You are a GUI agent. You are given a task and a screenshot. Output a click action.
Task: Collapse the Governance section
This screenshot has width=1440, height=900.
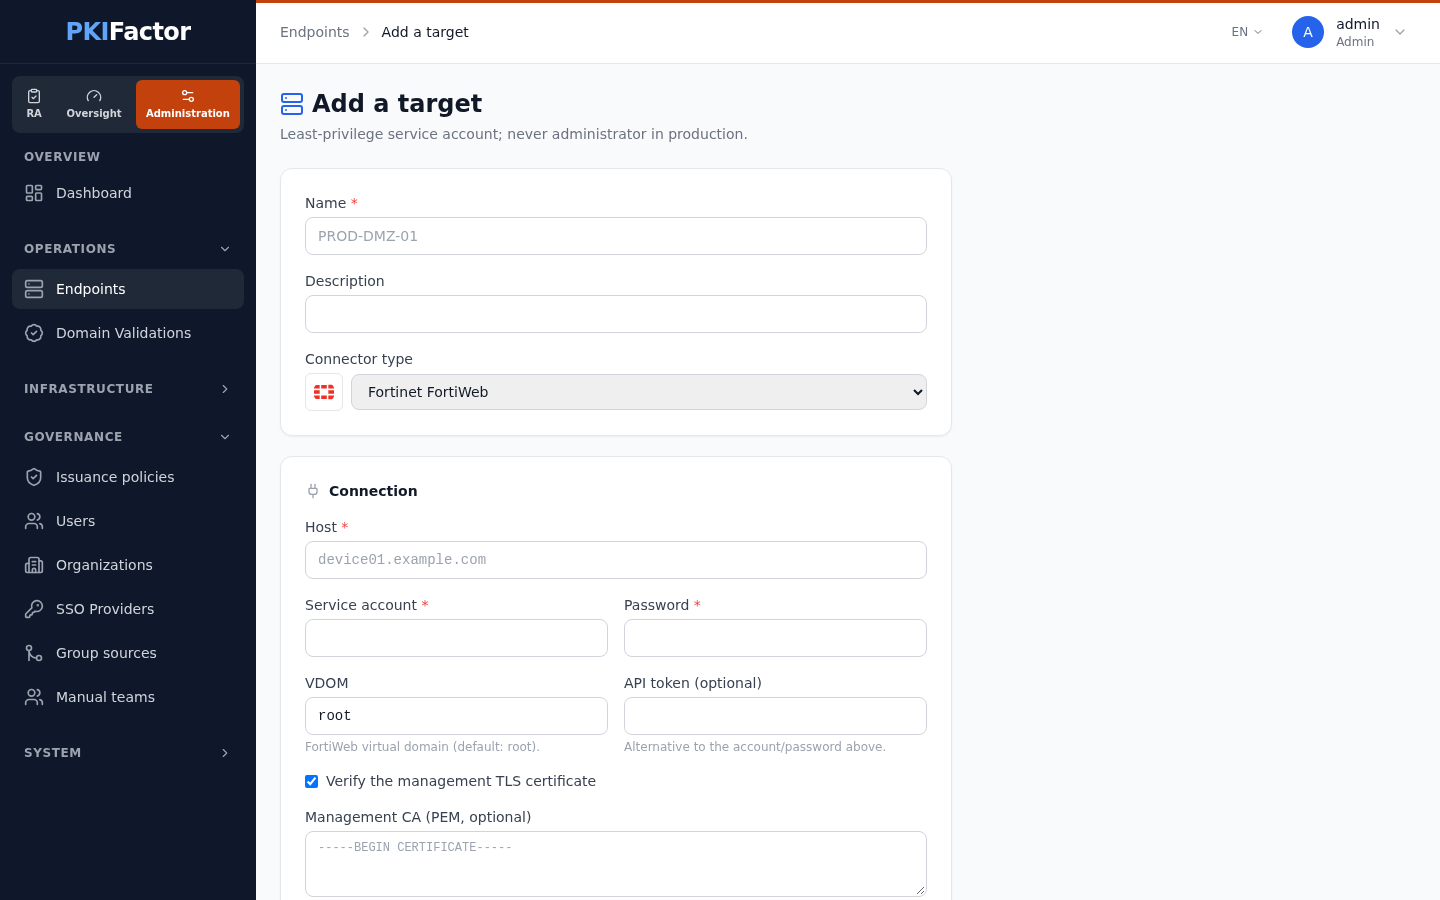[x=128, y=437]
